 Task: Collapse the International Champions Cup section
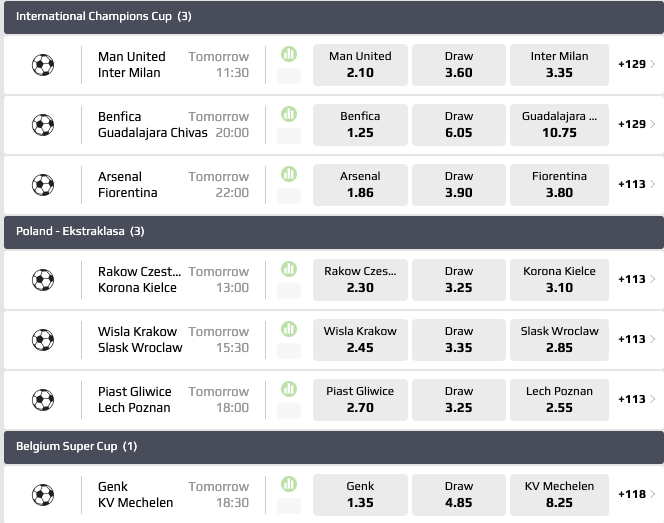[332, 17]
